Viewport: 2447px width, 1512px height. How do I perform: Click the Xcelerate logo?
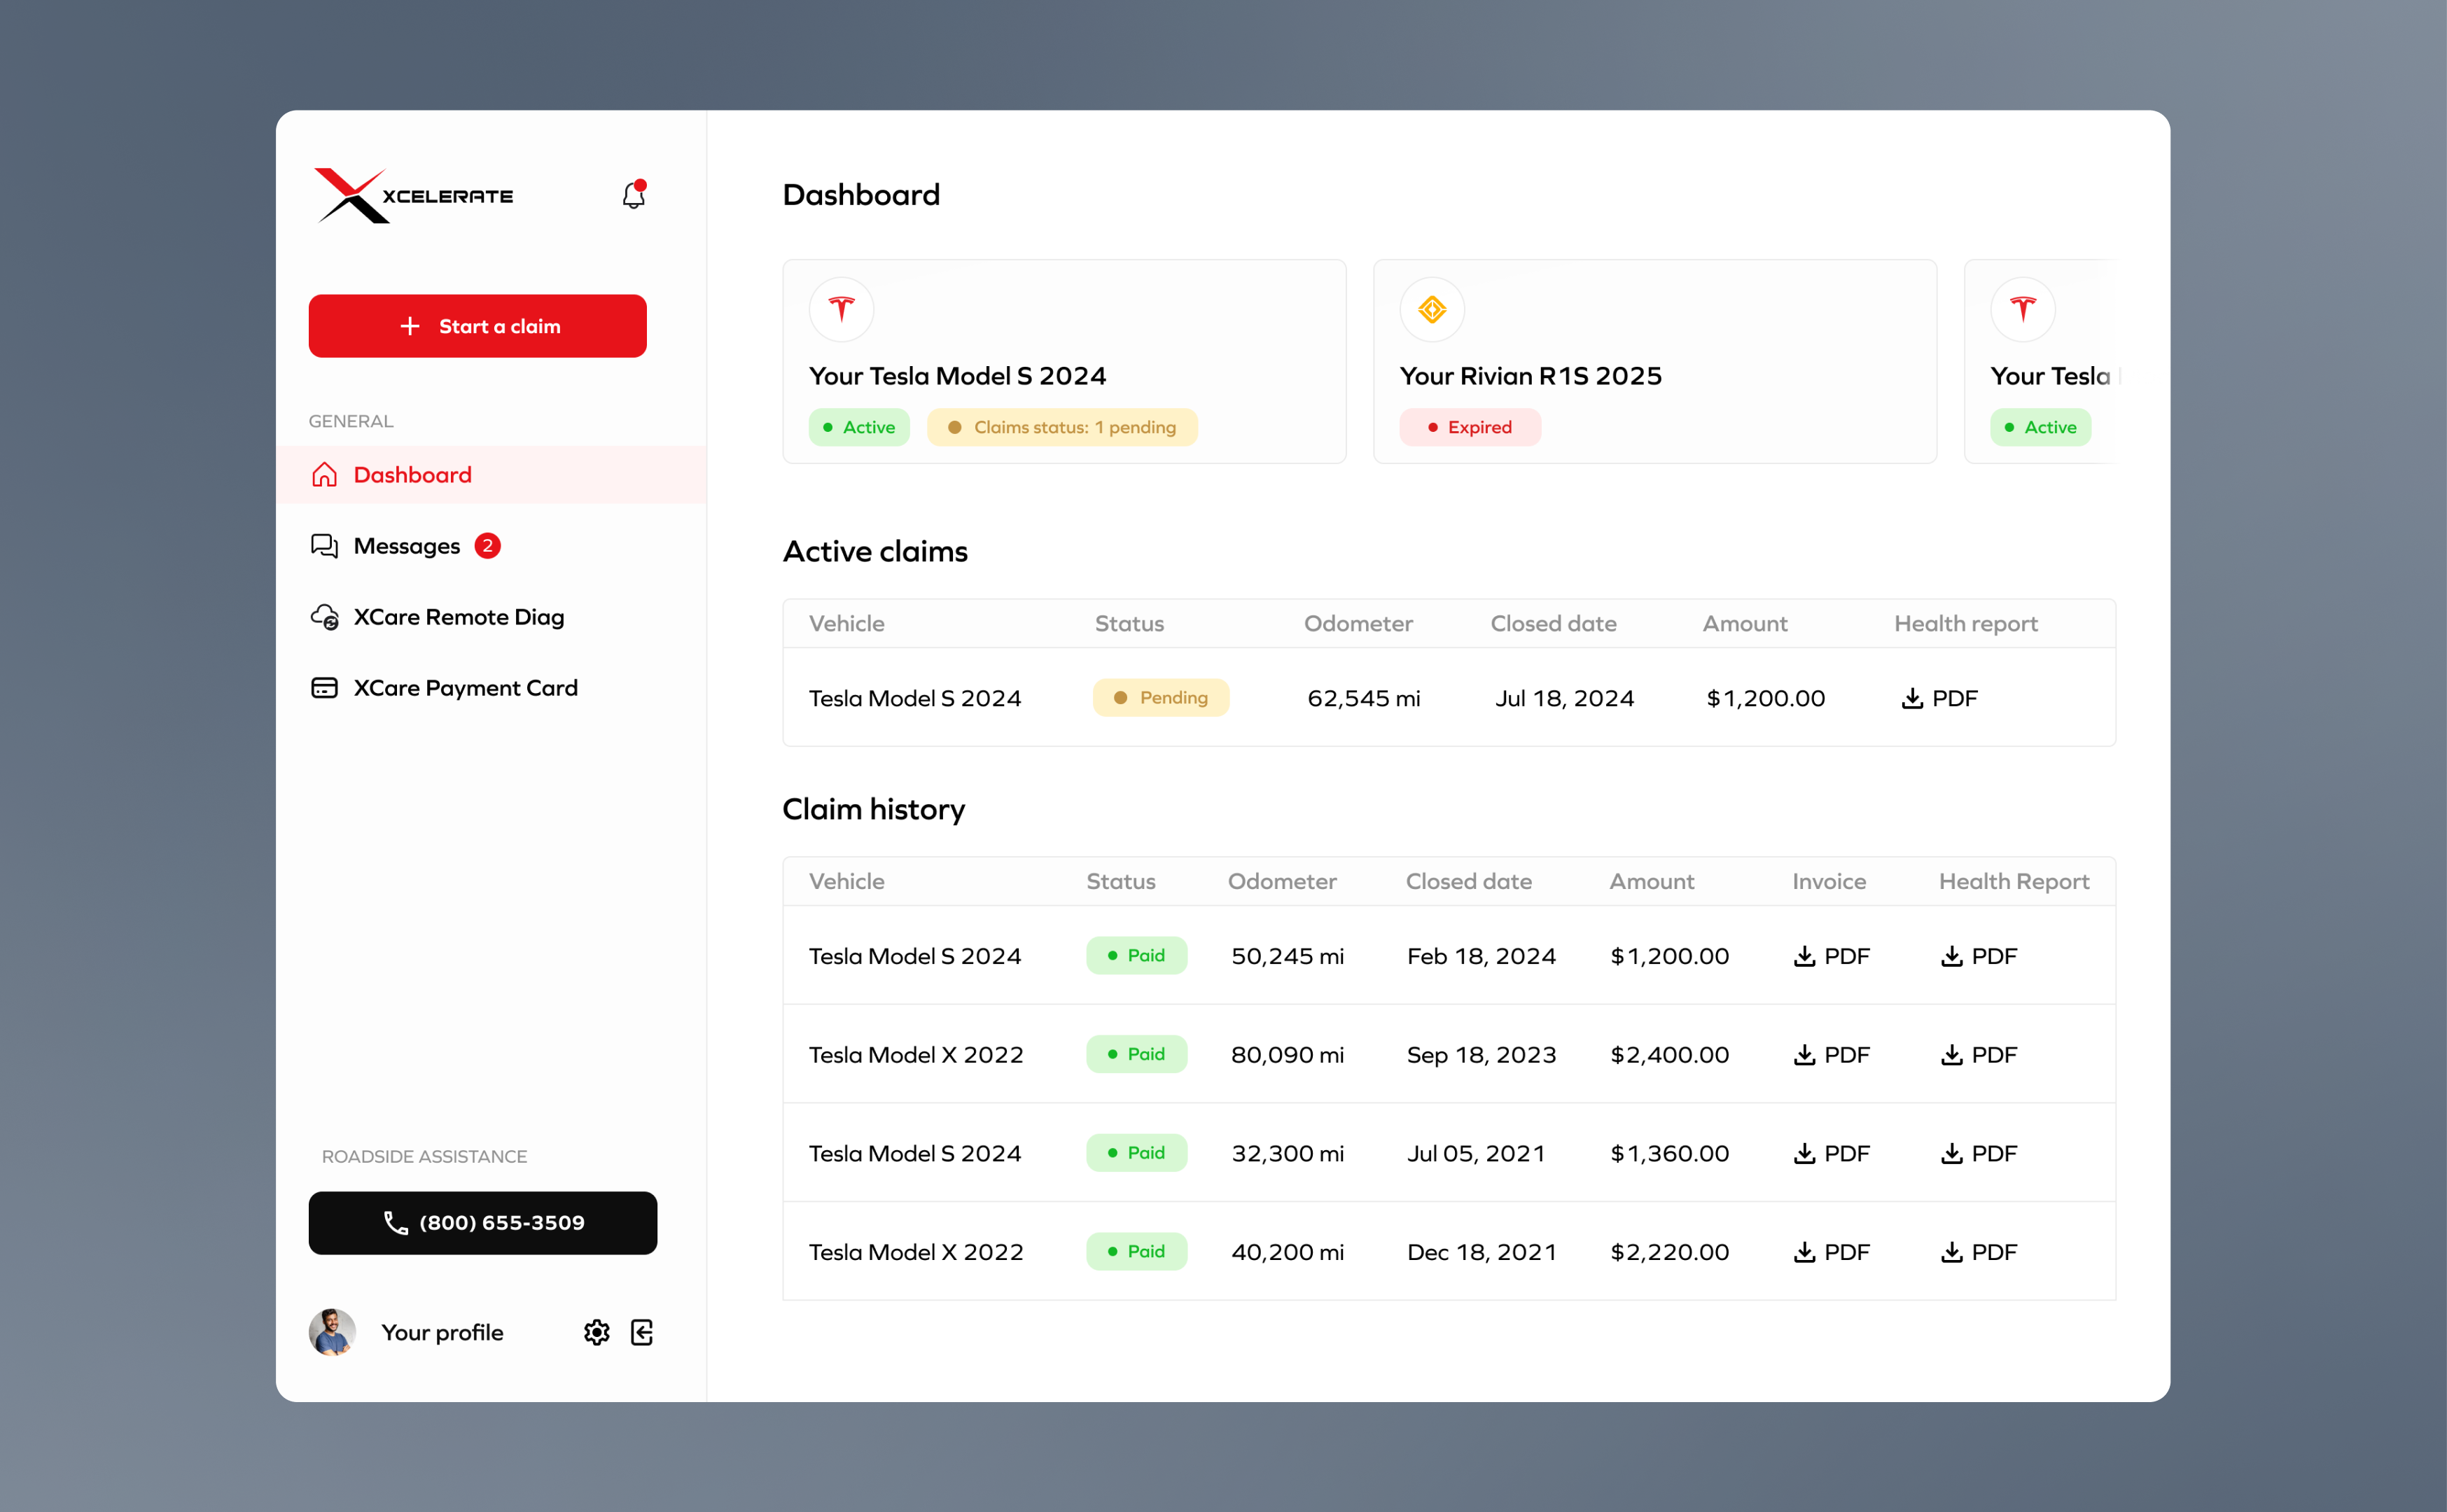(x=413, y=196)
